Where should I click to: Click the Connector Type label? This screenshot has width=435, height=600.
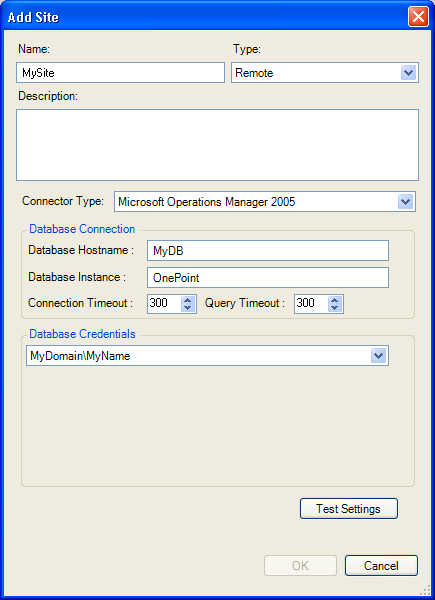(x=63, y=201)
